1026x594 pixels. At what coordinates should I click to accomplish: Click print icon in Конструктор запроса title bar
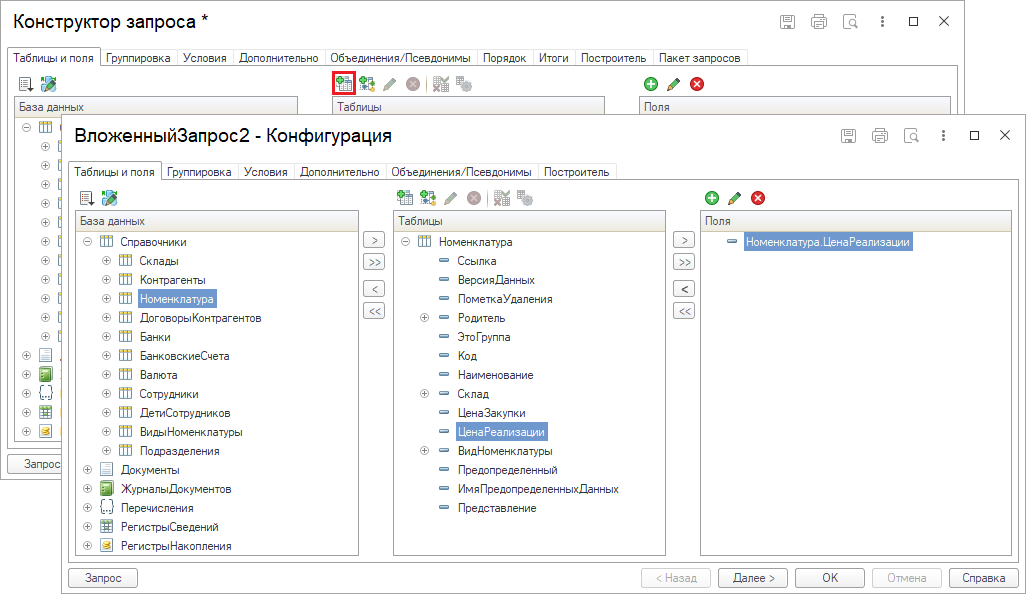(819, 22)
